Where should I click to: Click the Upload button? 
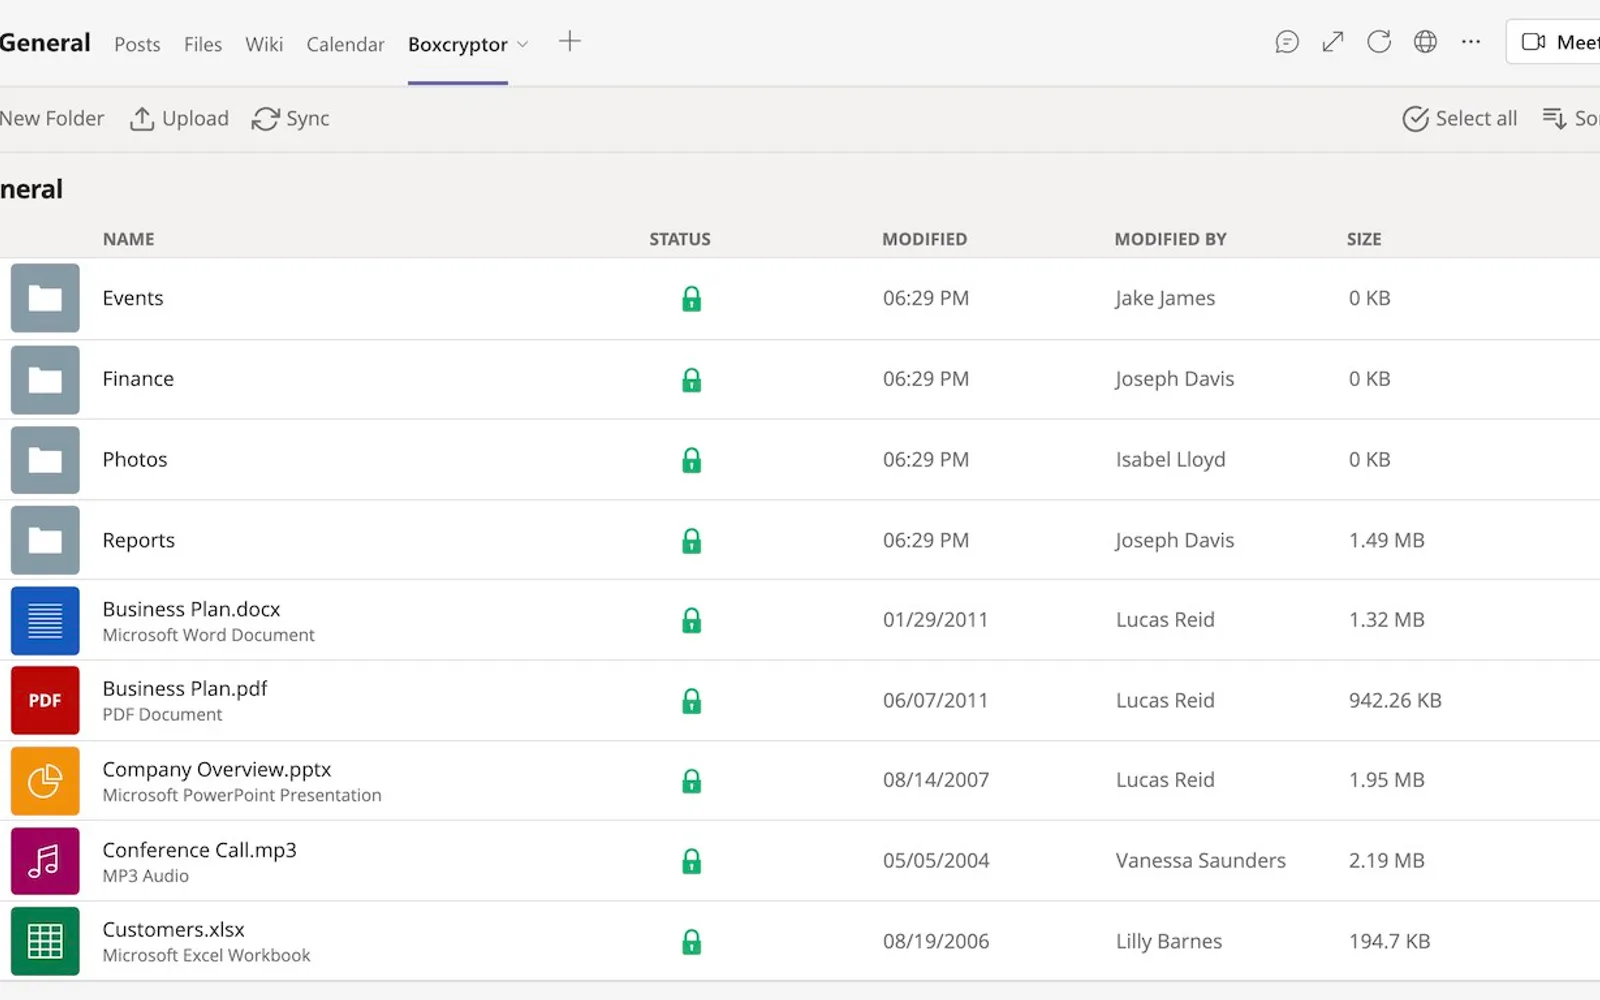[x=179, y=118]
